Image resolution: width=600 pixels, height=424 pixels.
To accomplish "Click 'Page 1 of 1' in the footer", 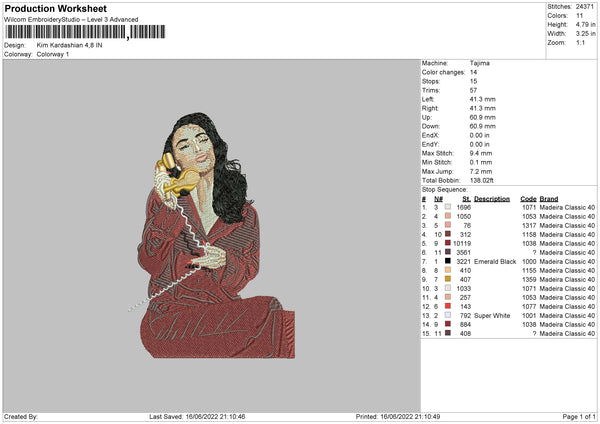I will pos(579,416).
